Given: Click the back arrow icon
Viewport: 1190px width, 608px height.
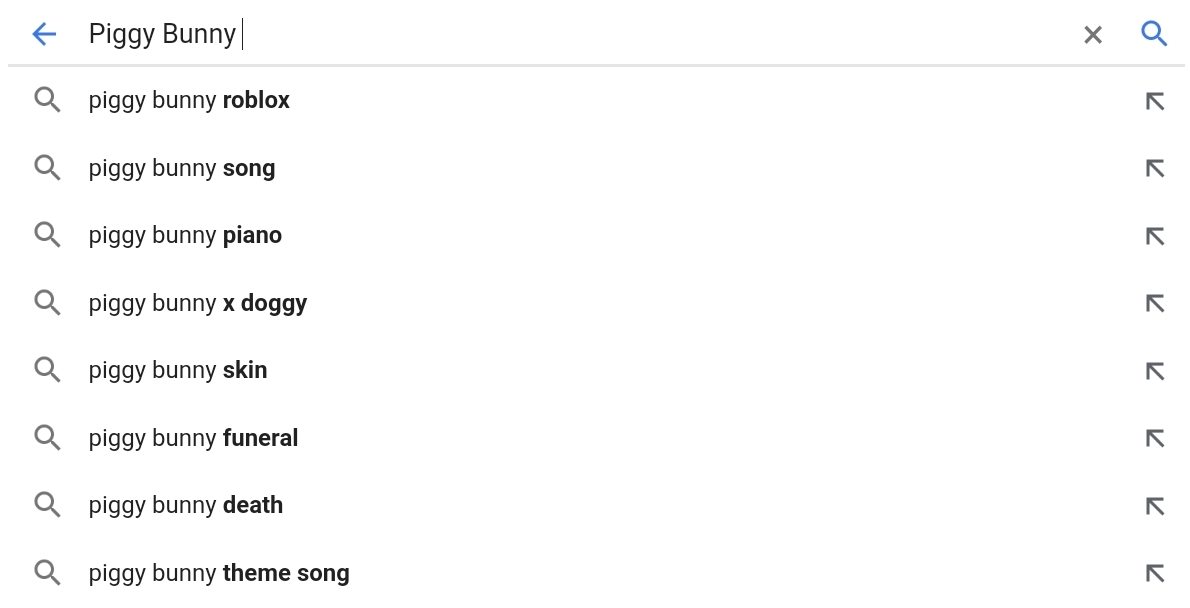Looking at the screenshot, I should pos(44,34).
